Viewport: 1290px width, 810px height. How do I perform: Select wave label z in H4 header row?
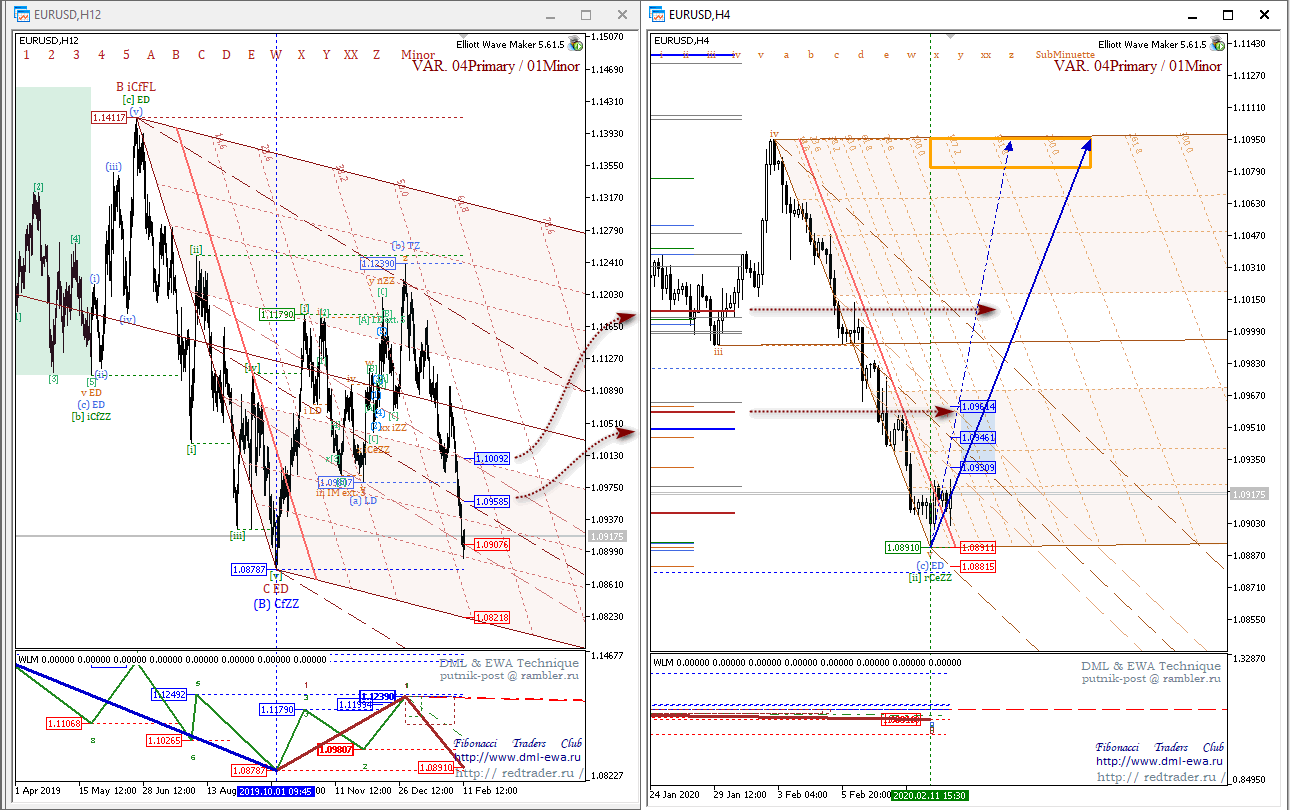pyautogui.click(x=1011, y=55)
